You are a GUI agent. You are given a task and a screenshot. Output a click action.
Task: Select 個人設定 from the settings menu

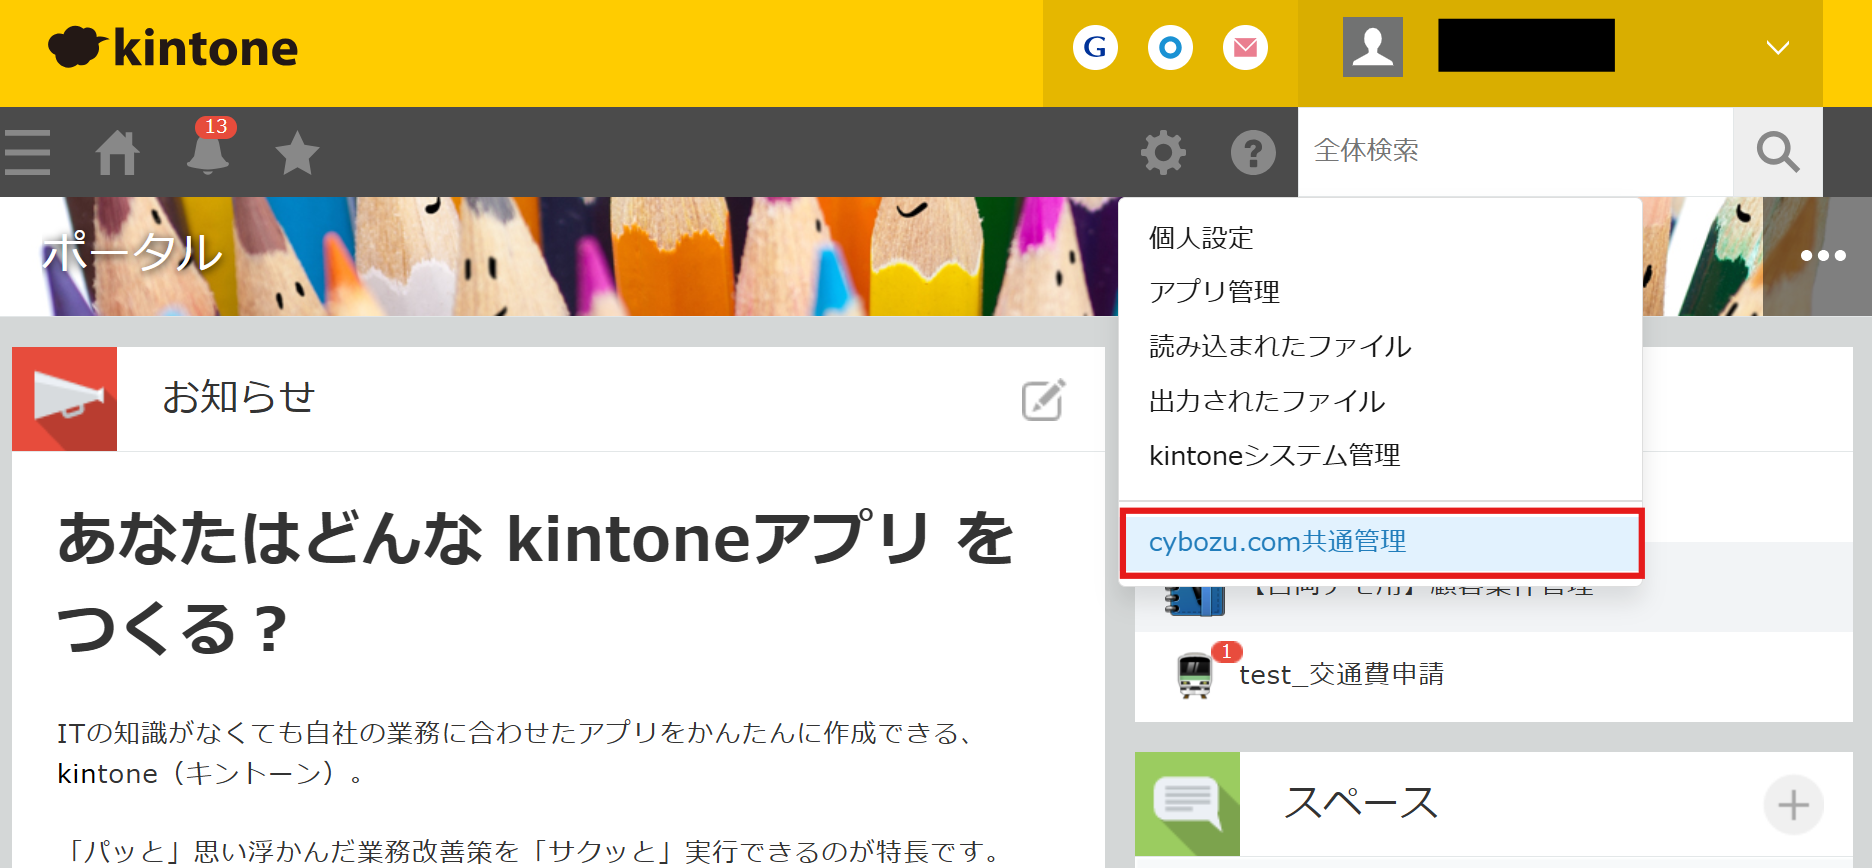[1380, 238]
